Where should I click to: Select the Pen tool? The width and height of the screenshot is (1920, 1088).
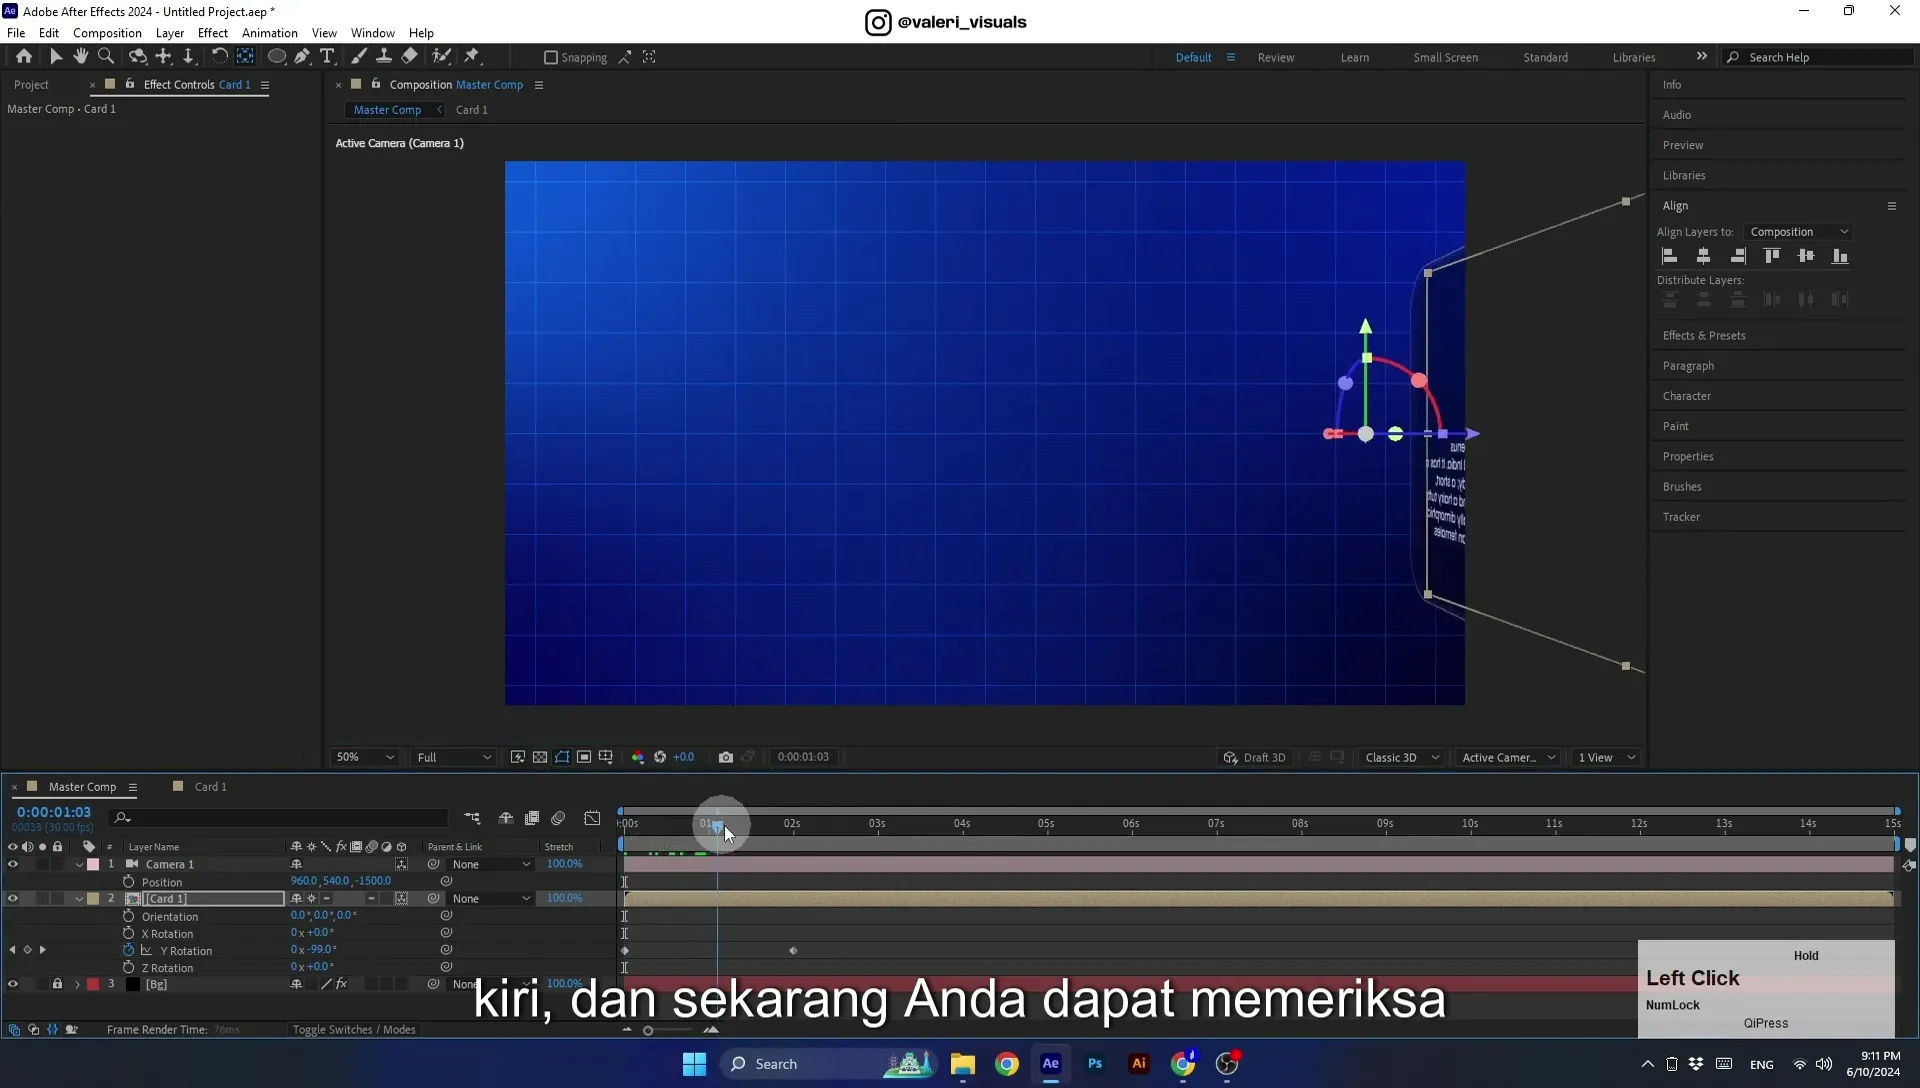tap(302, 57)
